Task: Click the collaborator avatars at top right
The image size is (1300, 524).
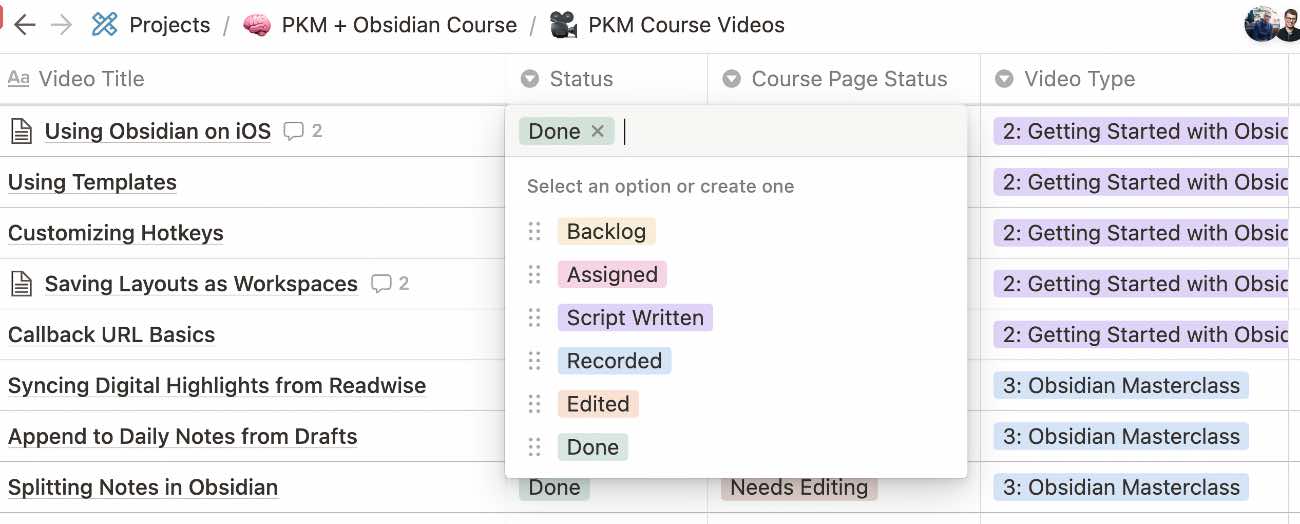Action: (x=1272, y=25)
